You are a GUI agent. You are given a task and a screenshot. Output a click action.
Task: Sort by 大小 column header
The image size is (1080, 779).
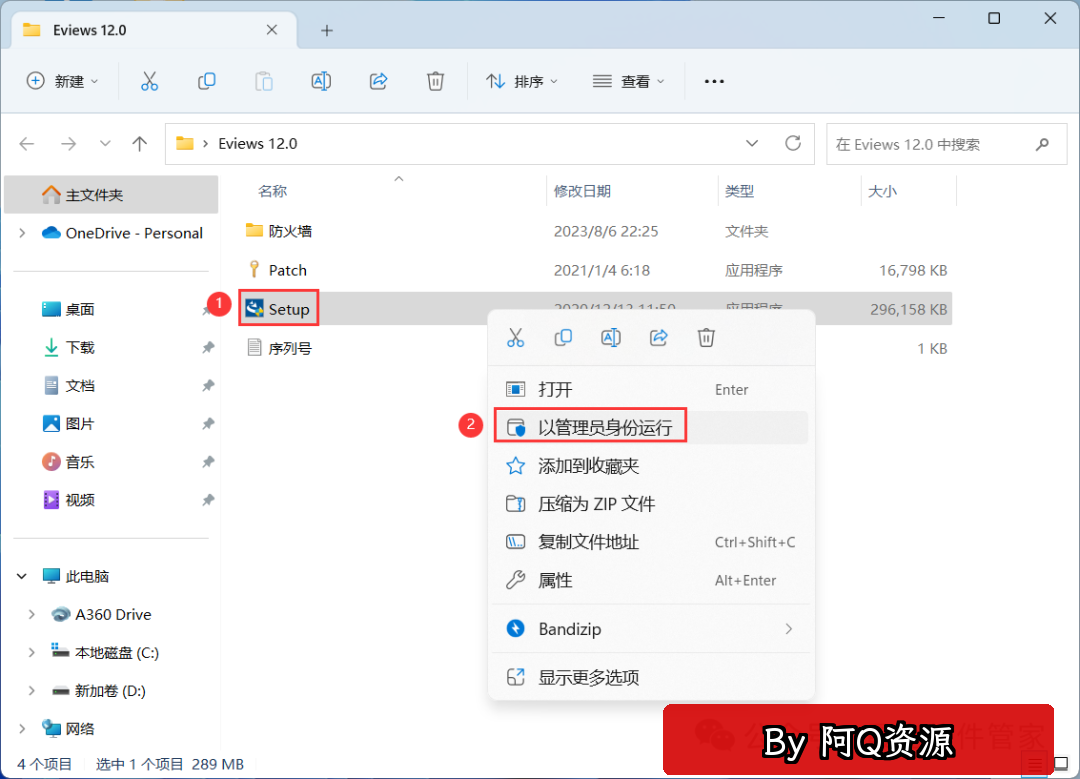pyautogui.click(x=882, y=191)
